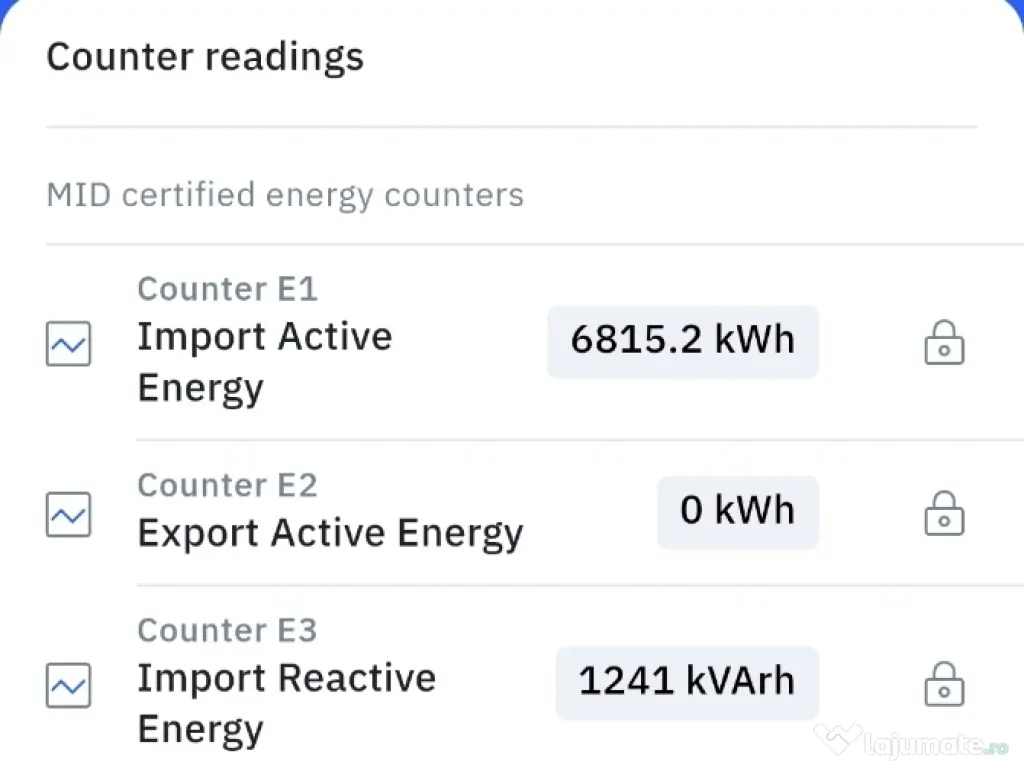
Task: Open the trend chart icon for Counter E1
Action: click(x=69, y=343)
